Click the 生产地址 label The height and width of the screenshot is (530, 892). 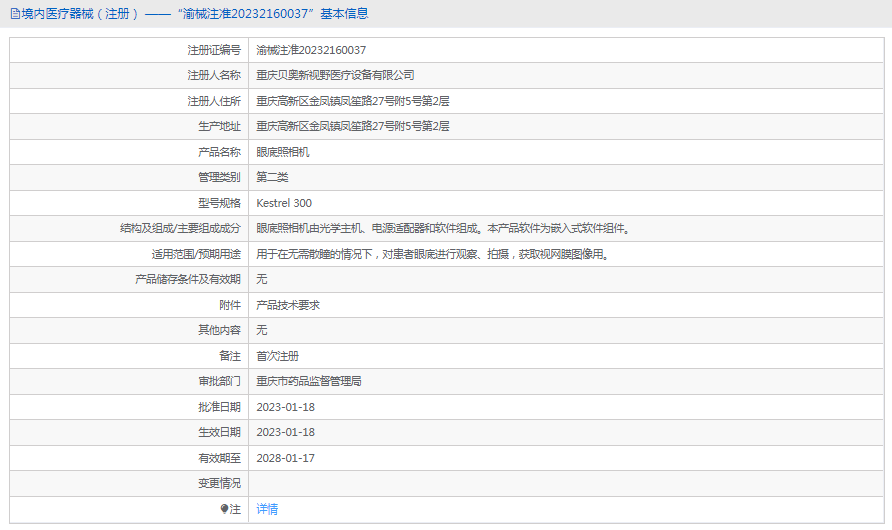coord(219,126)
